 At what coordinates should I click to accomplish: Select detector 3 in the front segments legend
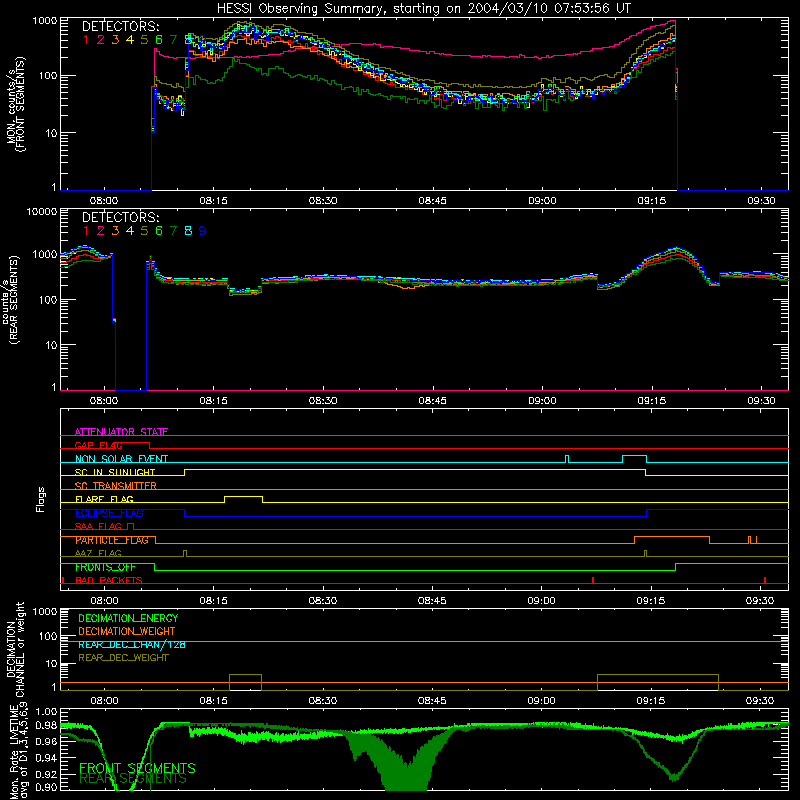115,40
